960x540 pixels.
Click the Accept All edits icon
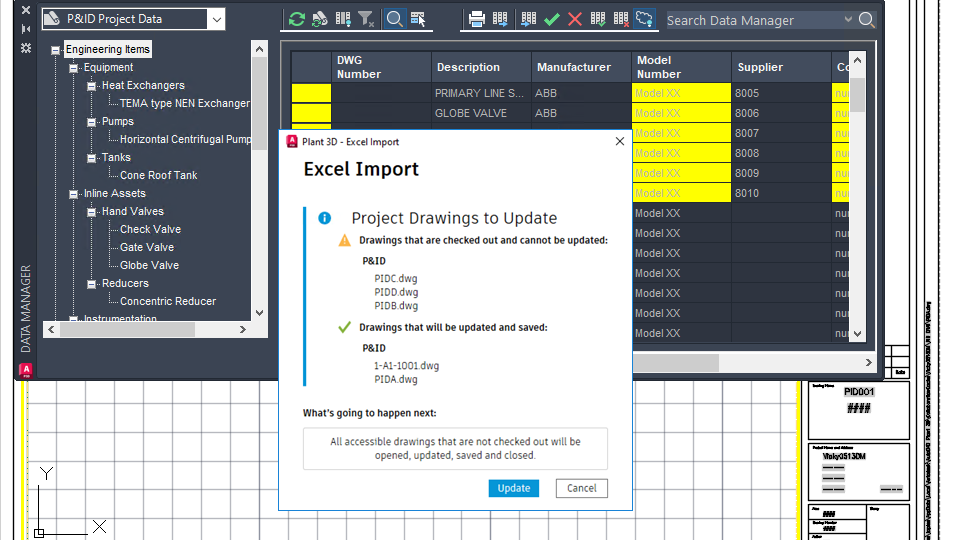598,19
